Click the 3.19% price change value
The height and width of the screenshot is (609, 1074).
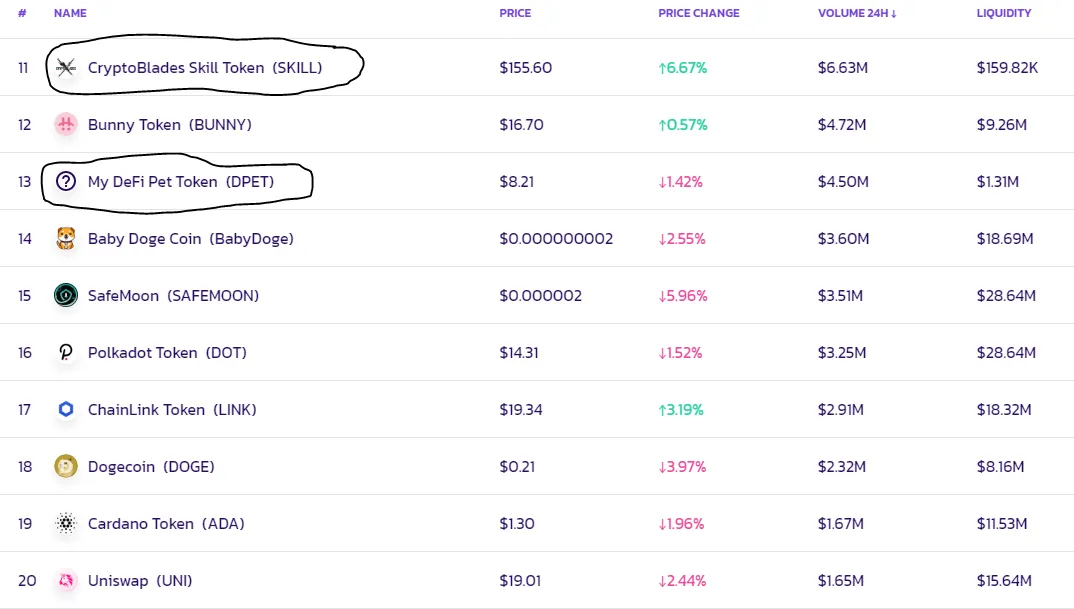[x=681, y=410]
